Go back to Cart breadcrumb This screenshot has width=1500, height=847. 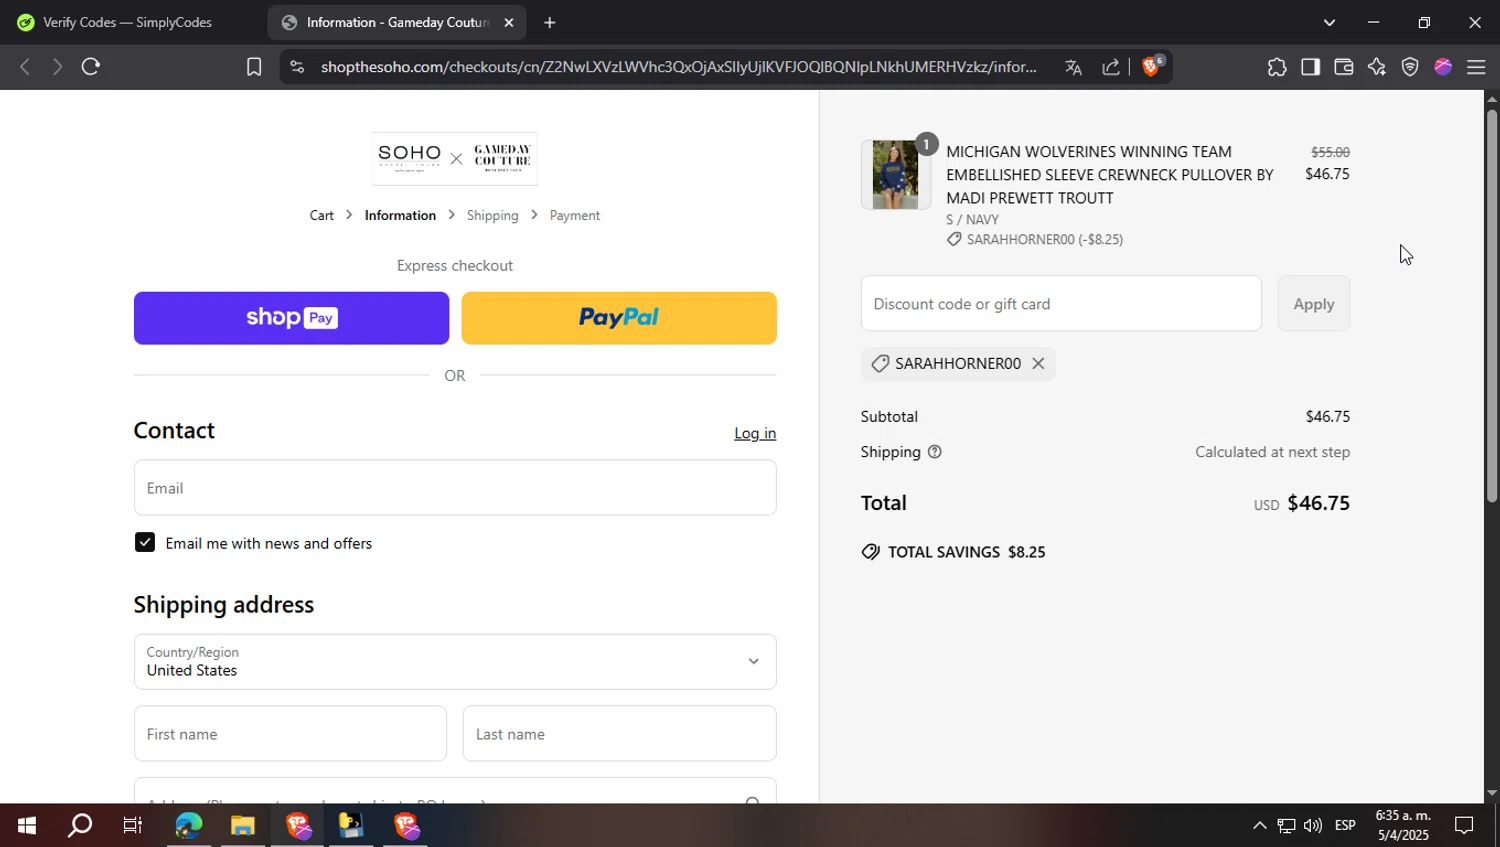[x=321, y=215]
